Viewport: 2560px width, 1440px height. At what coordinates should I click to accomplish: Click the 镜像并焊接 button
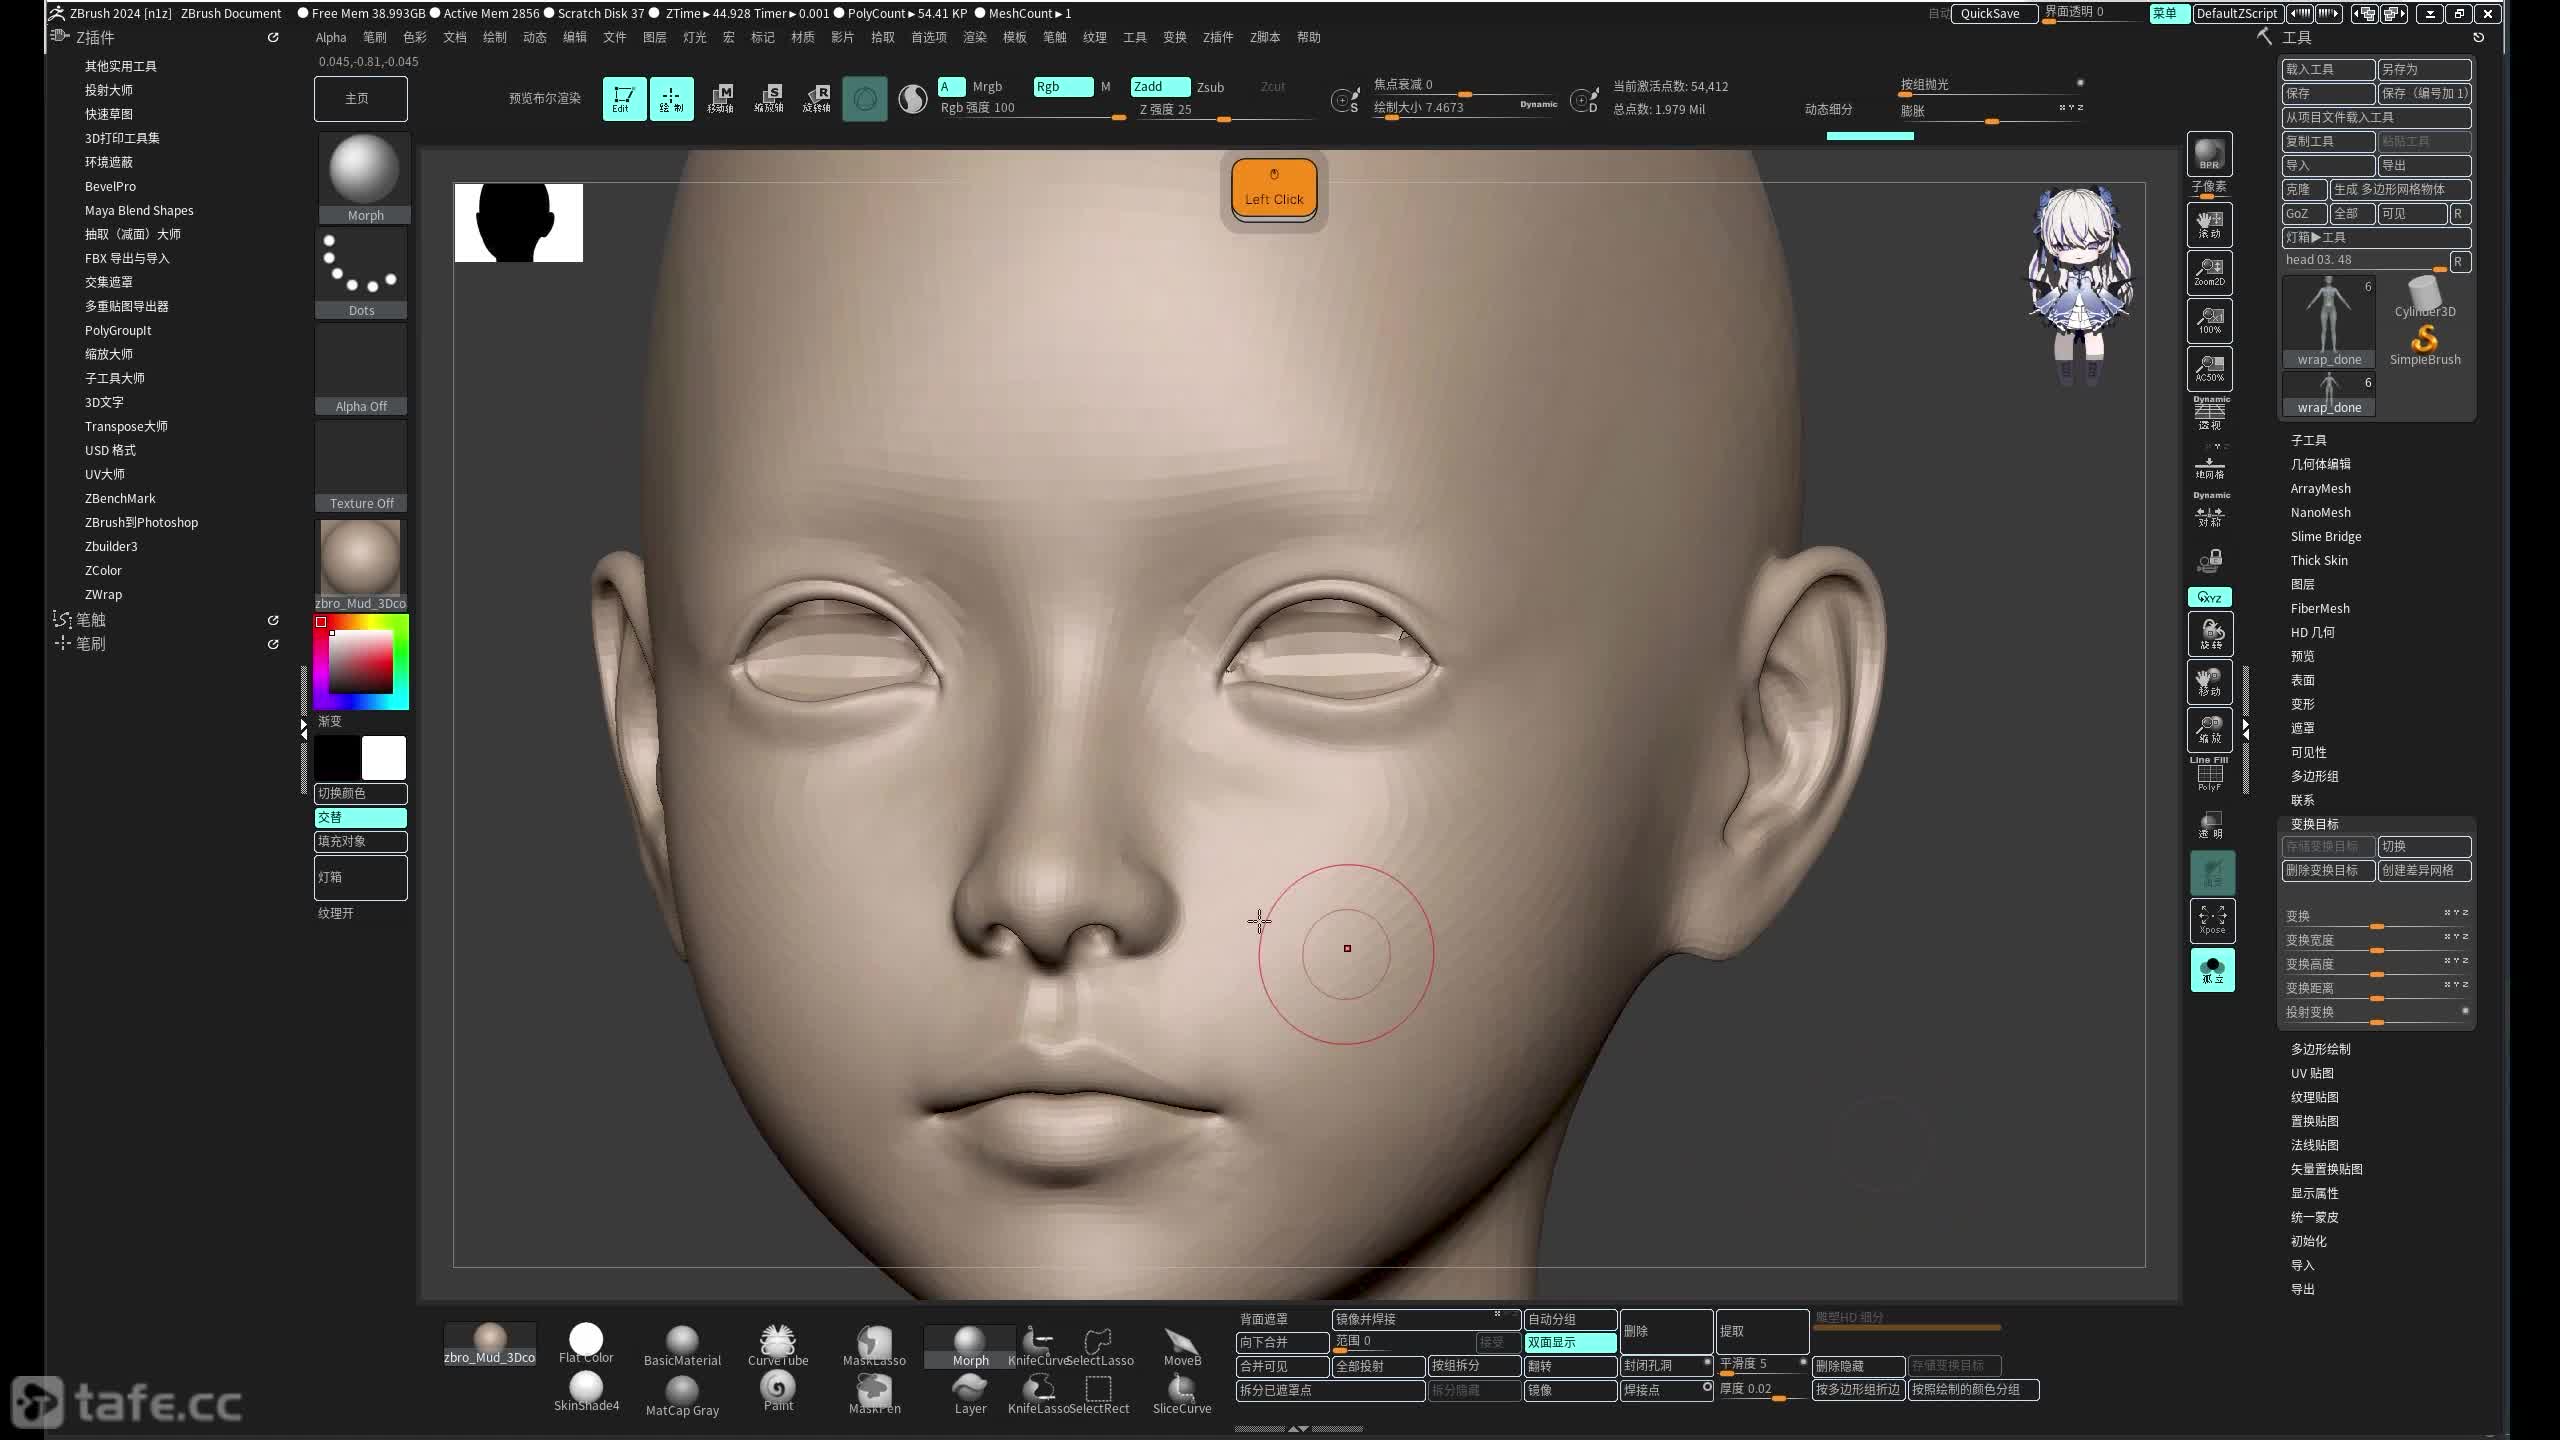(1425, 1319)
